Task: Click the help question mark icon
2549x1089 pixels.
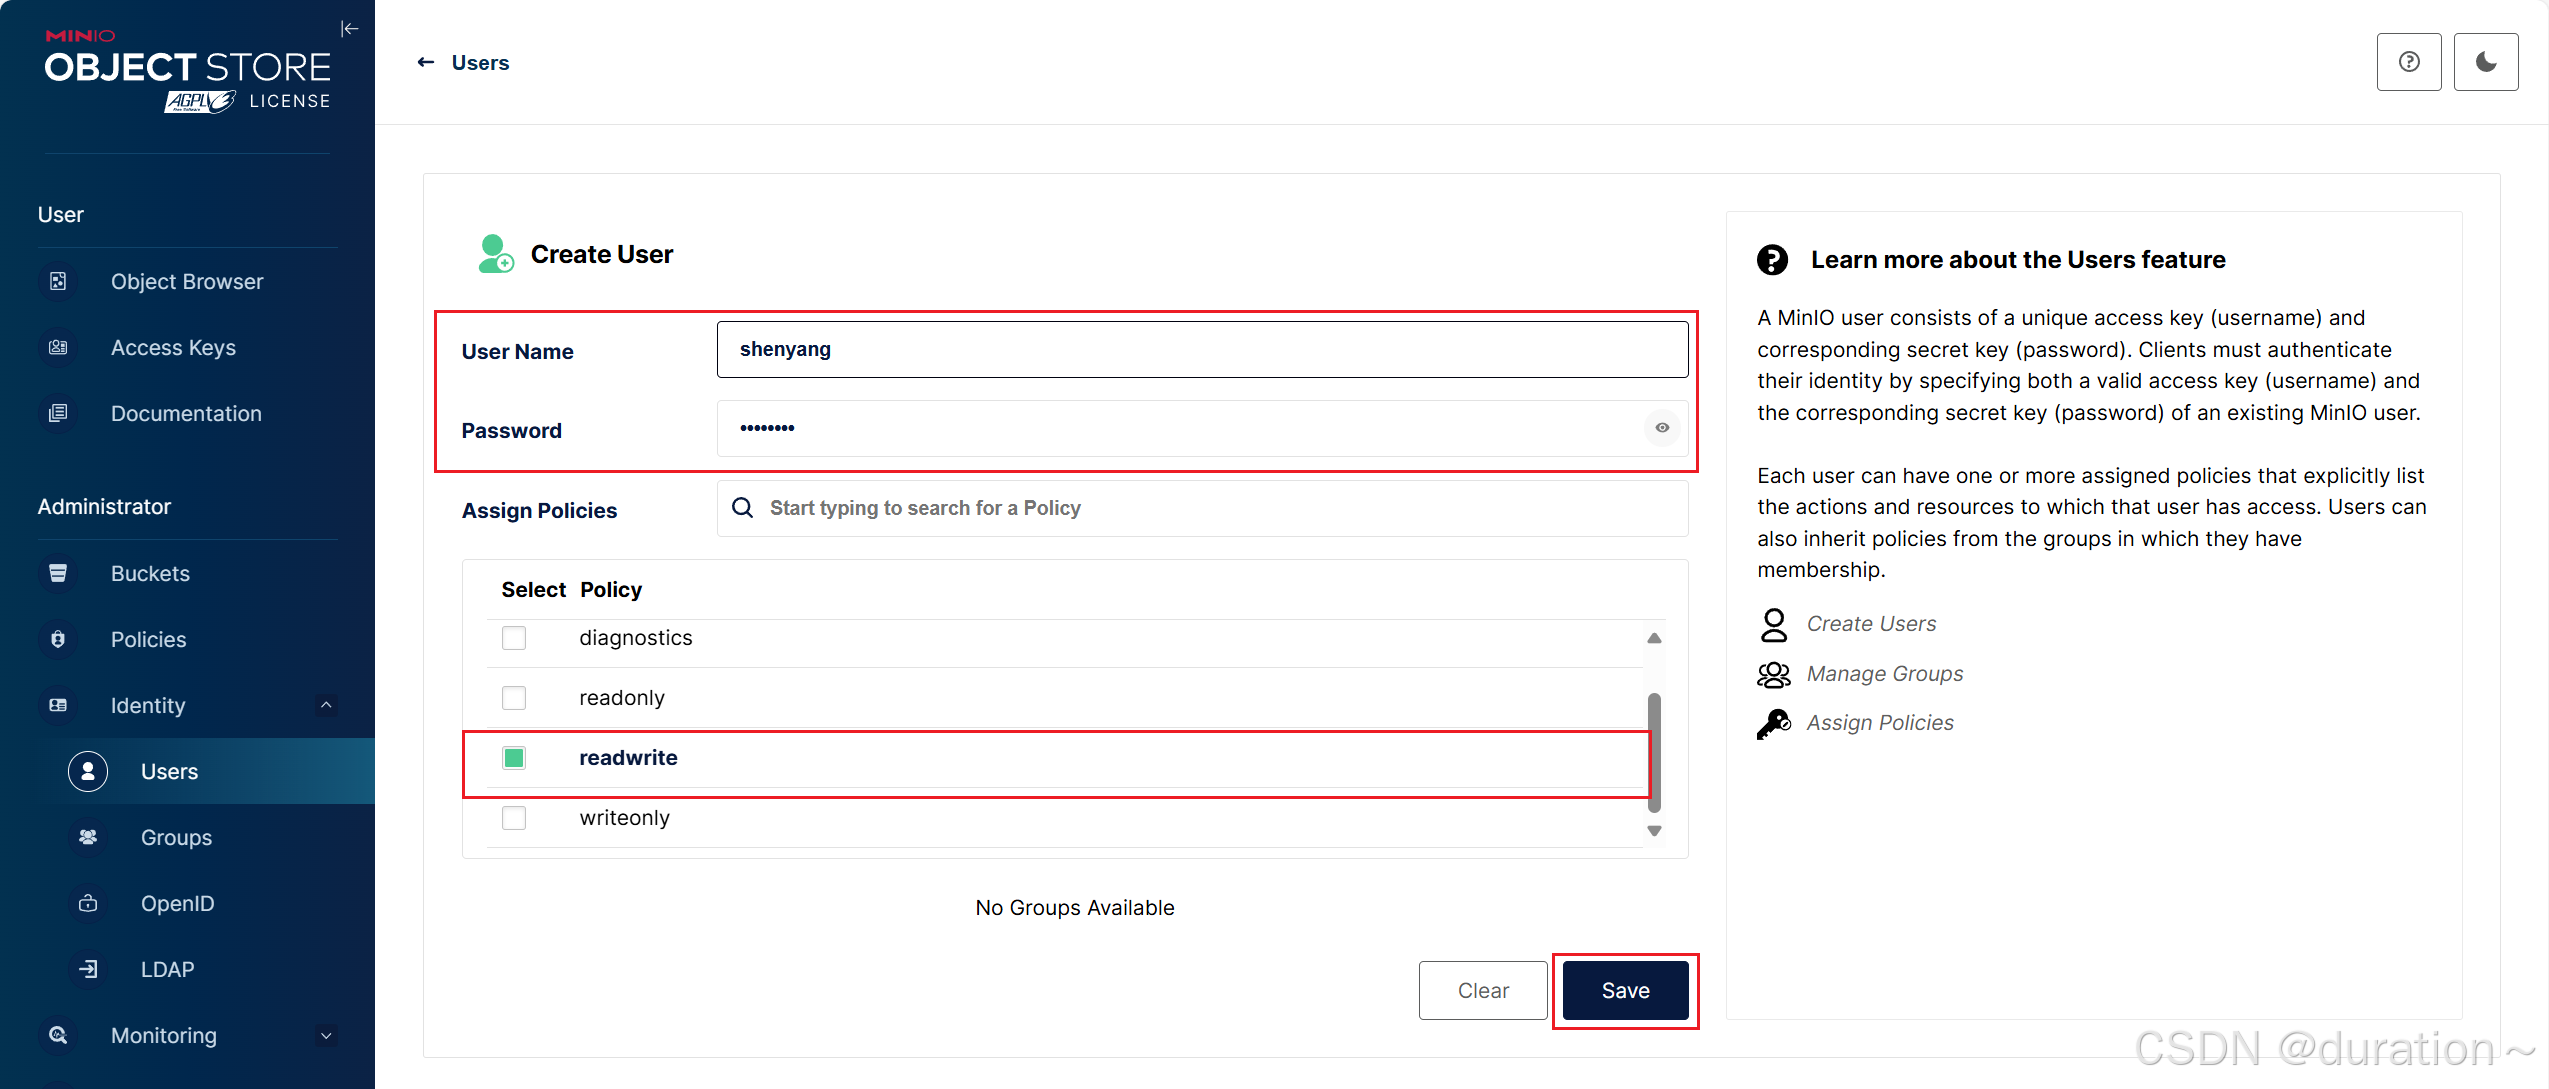Action: (x=2408, y=62)
